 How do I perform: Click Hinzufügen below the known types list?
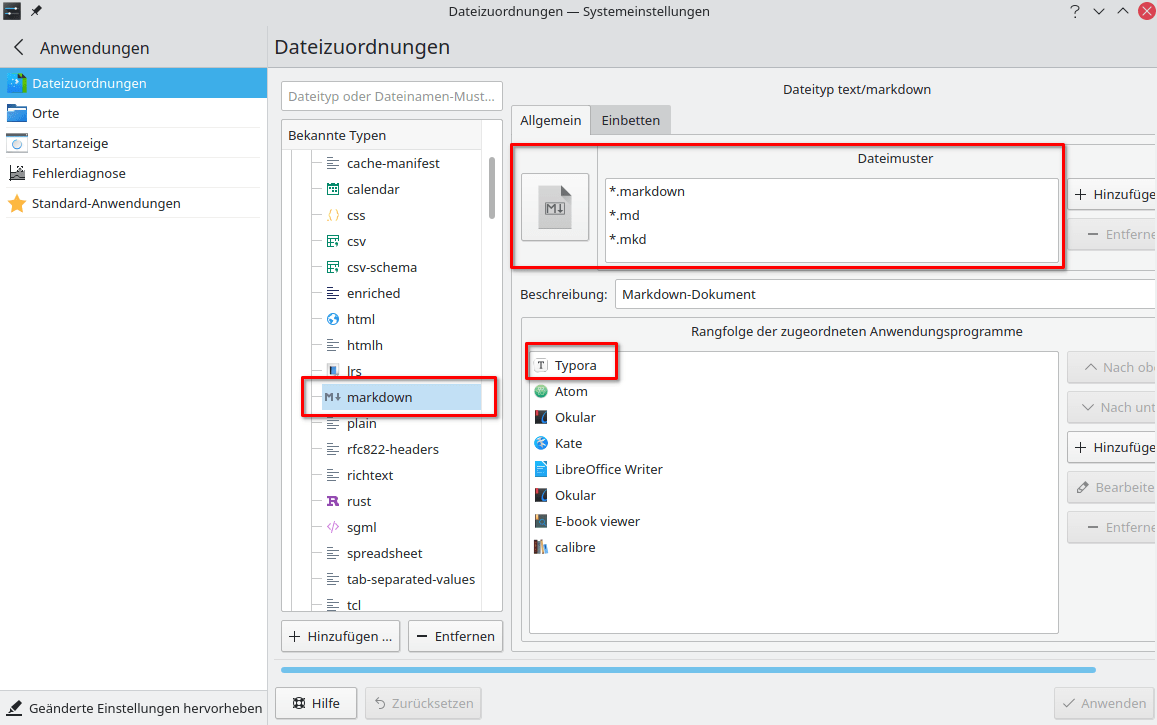(x=341, y=636)
